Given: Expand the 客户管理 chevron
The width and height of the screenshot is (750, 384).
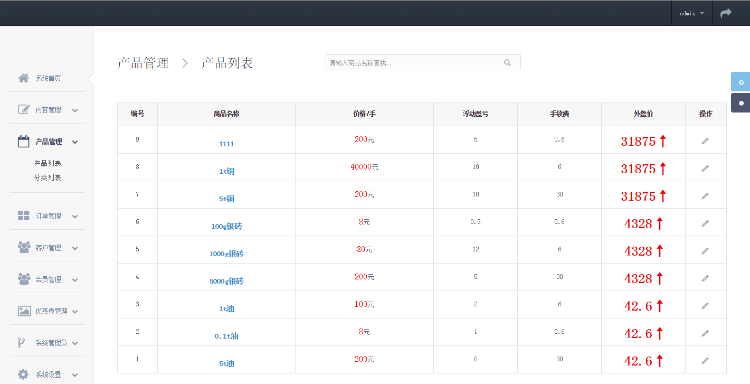Looking at the screenshot, I should [x=75, y=248].
